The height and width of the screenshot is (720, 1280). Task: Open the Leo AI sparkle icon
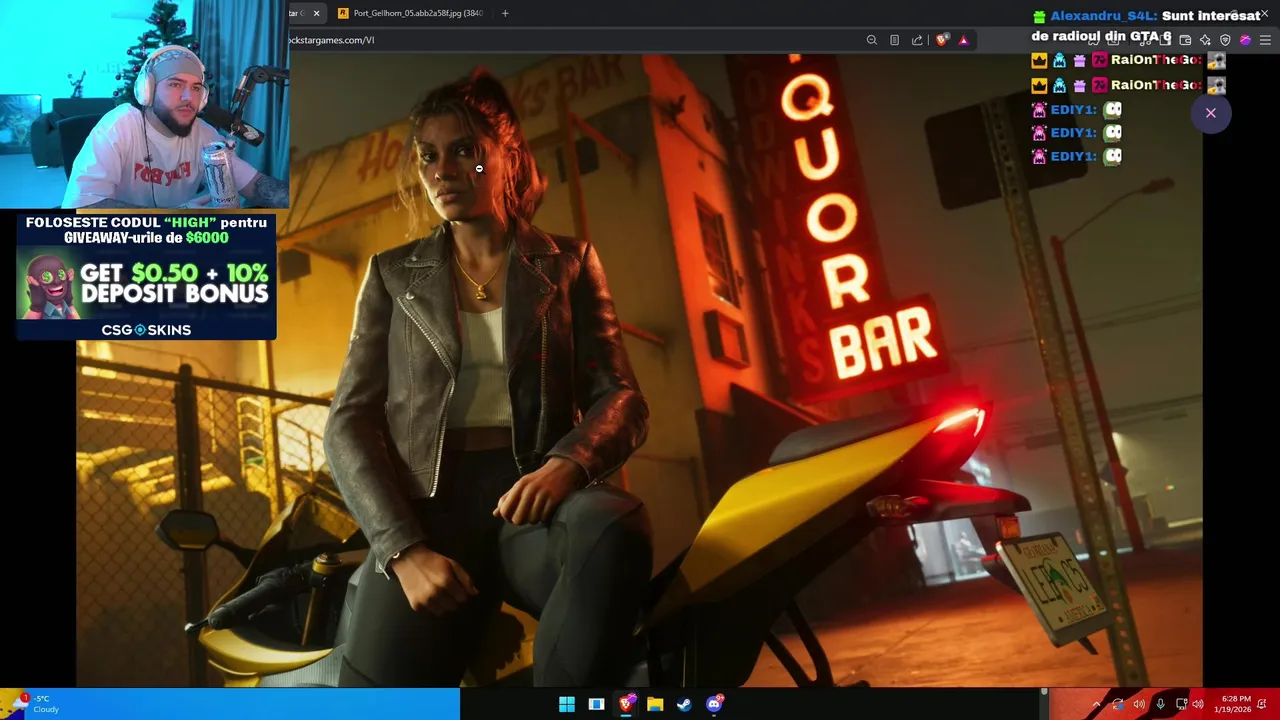coord(1205,40)
